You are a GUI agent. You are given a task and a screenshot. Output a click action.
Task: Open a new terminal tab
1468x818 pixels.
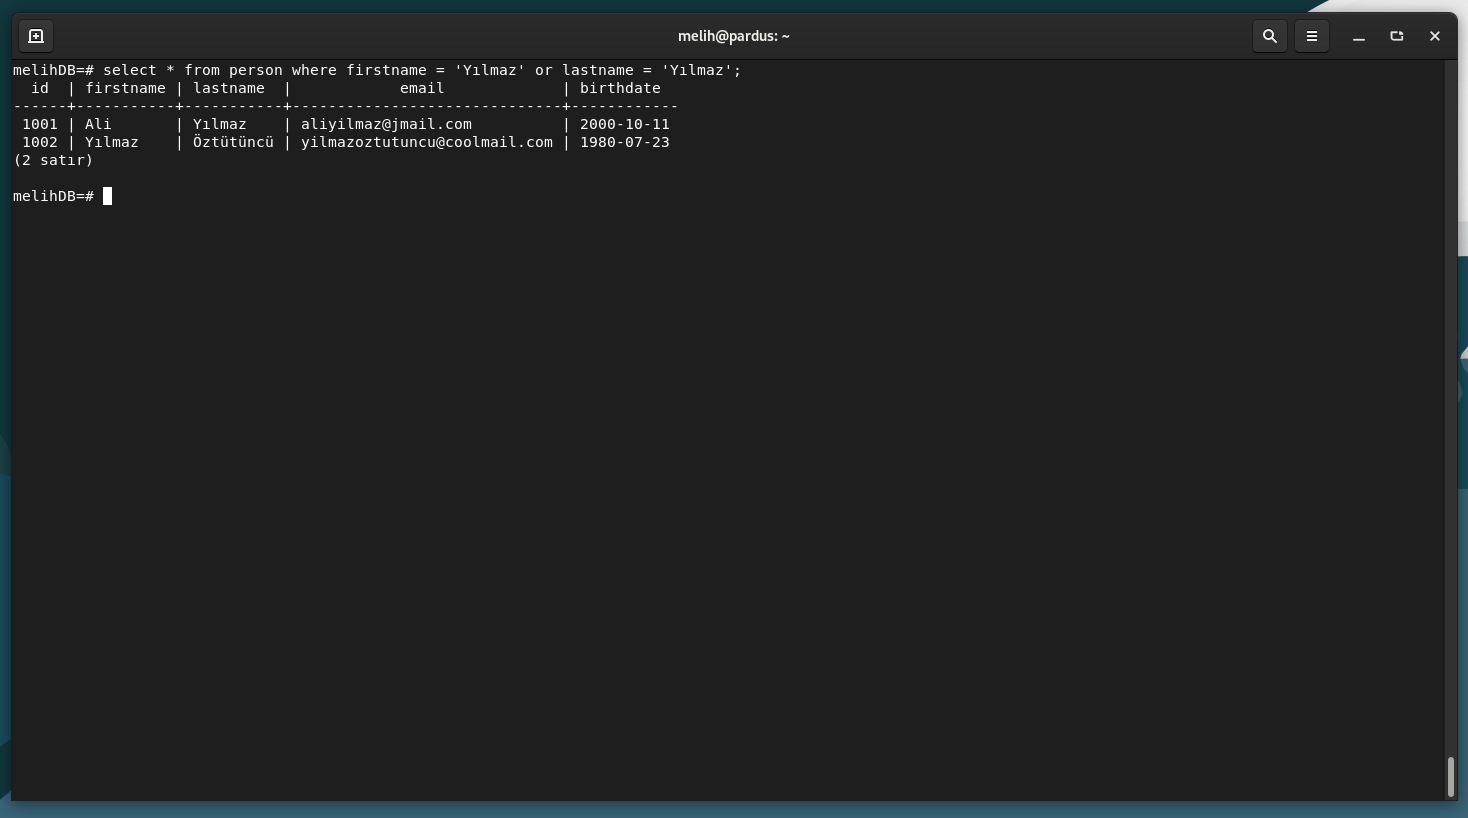[x=36, y=36]
